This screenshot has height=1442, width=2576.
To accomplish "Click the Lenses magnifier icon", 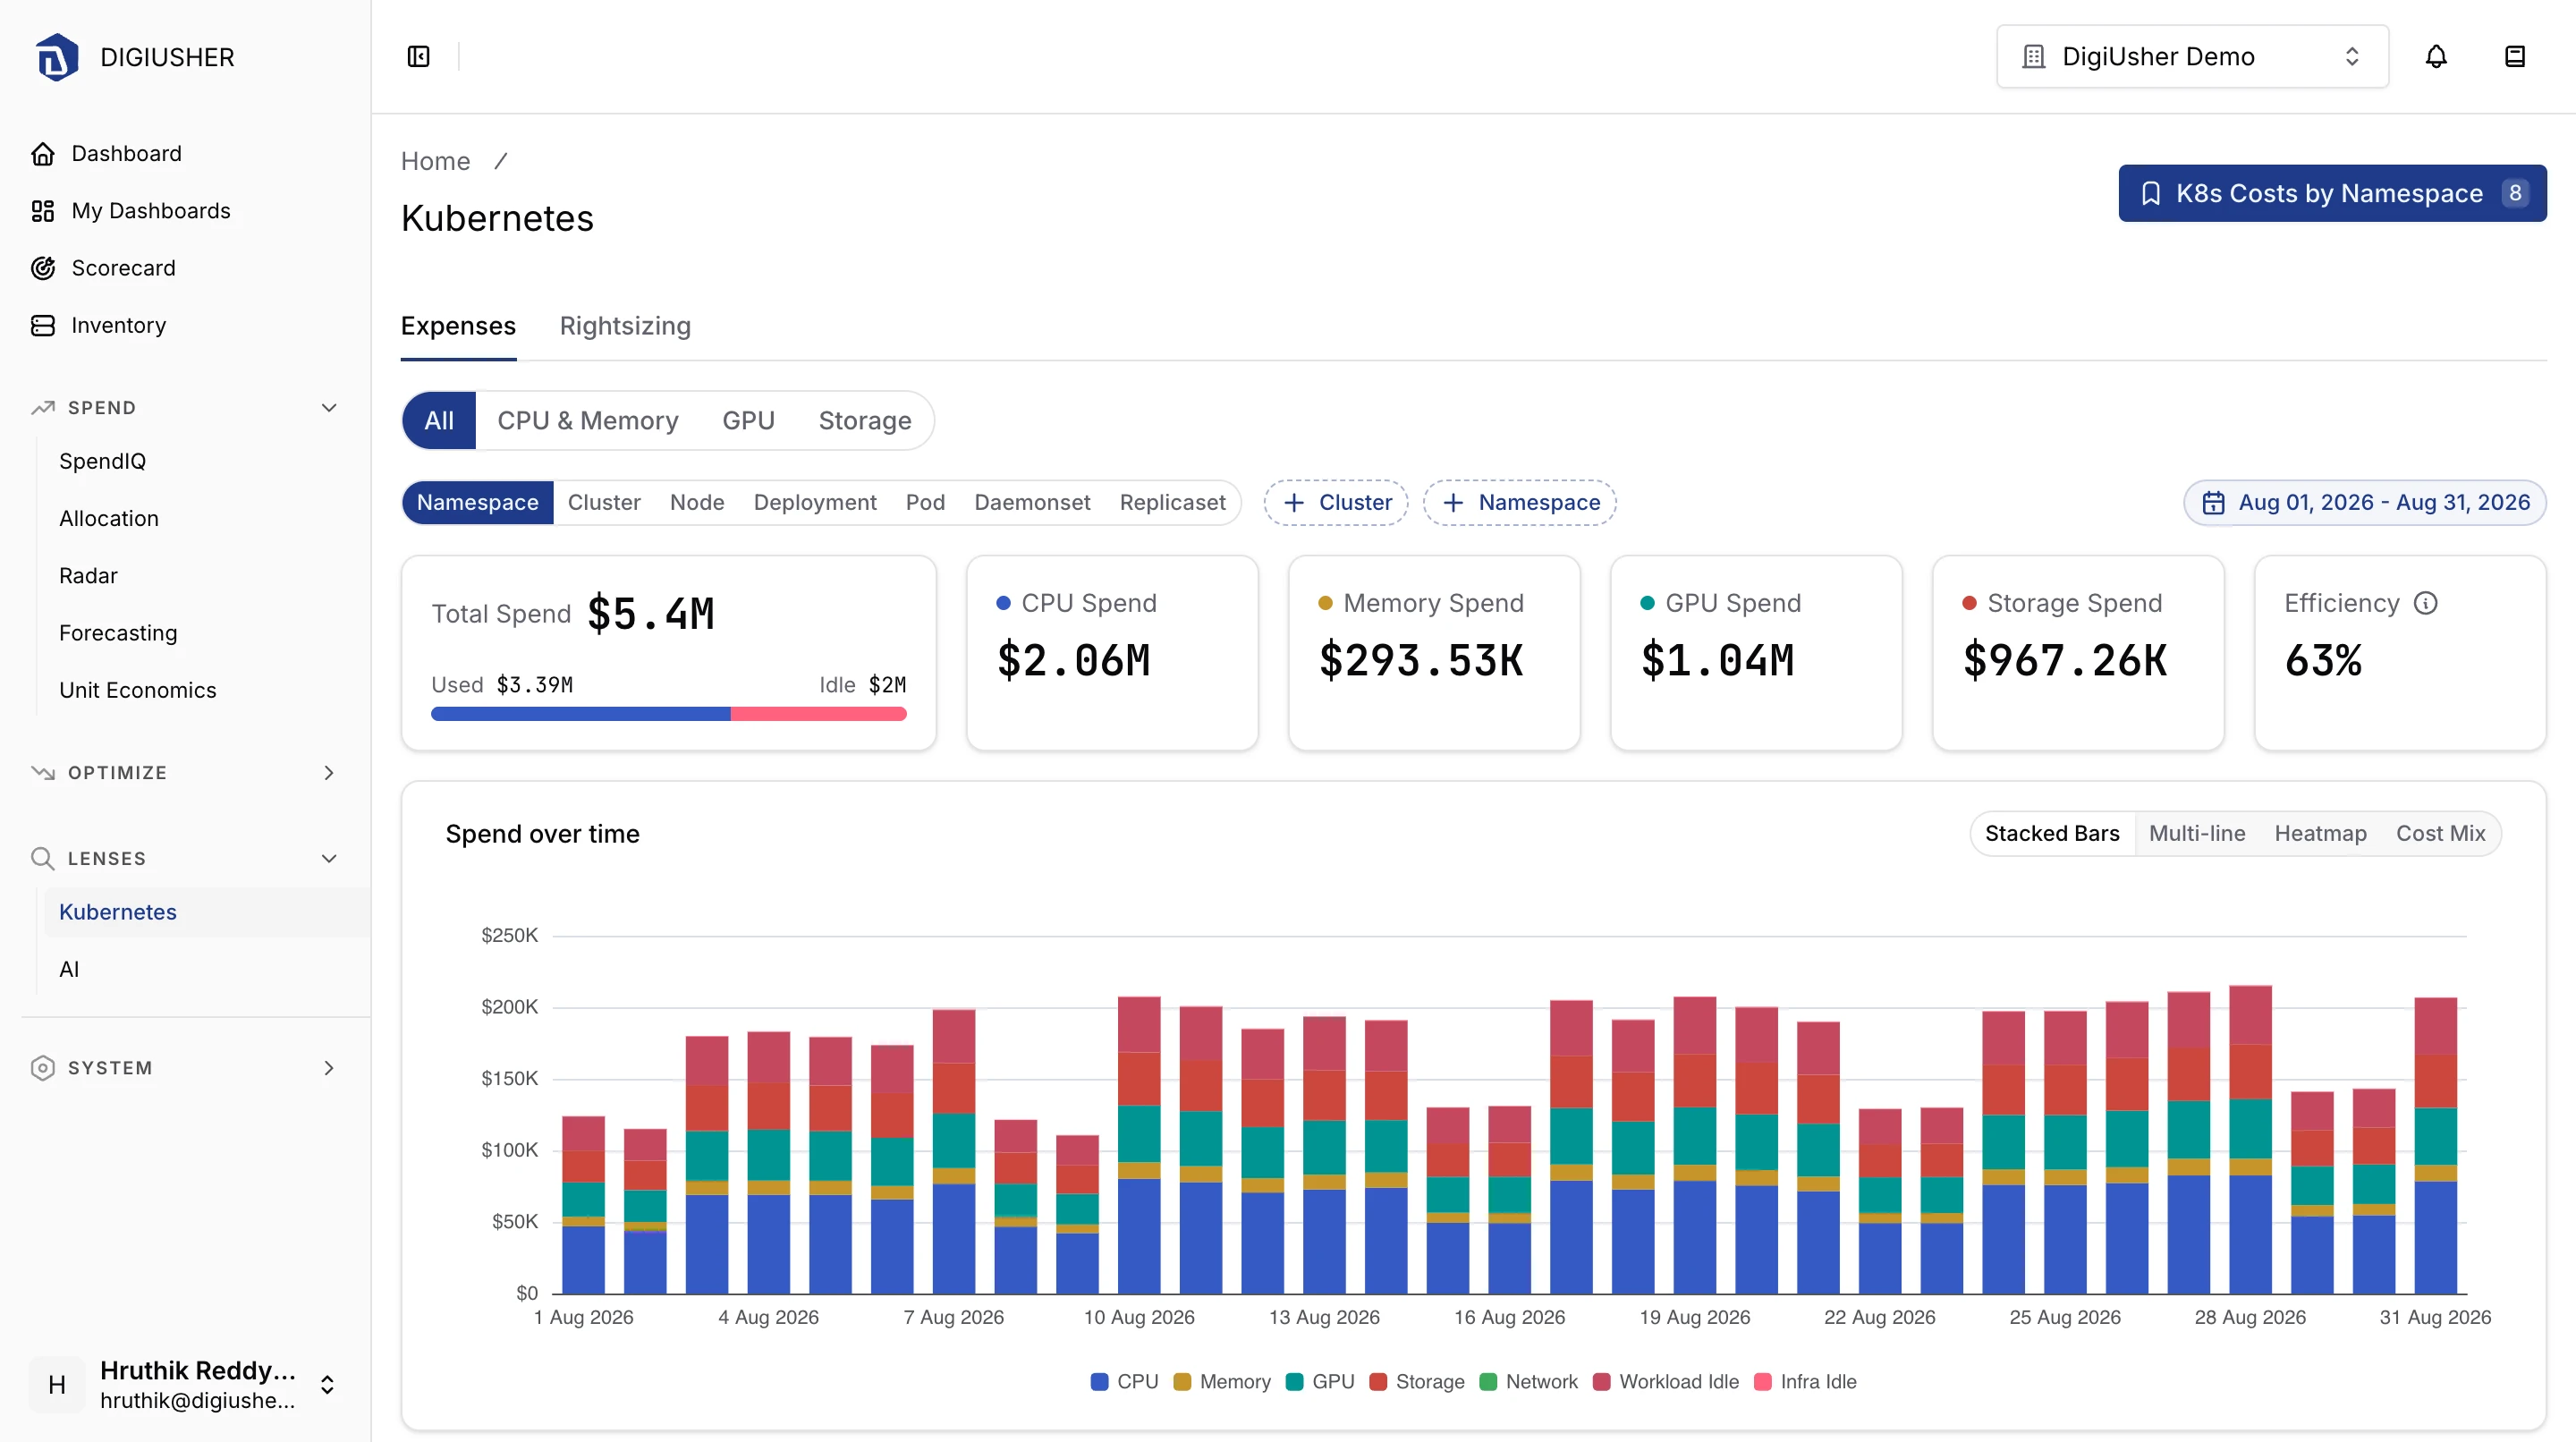I will [x=43, y=859].
